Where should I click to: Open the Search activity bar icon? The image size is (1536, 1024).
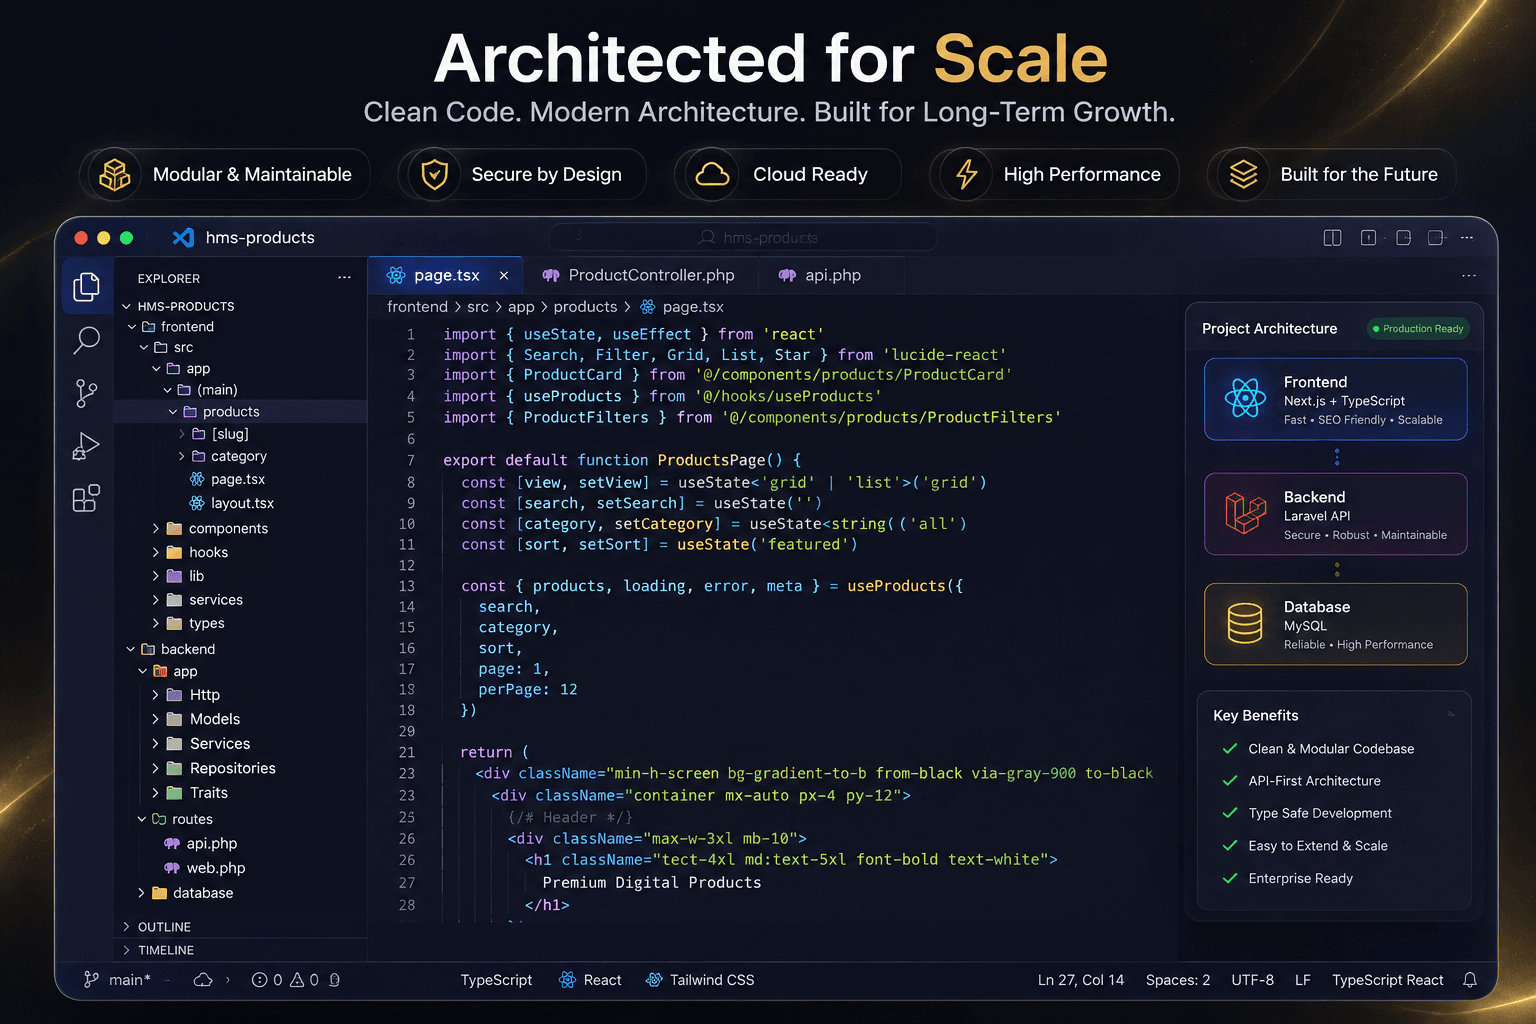pos(87,340)
